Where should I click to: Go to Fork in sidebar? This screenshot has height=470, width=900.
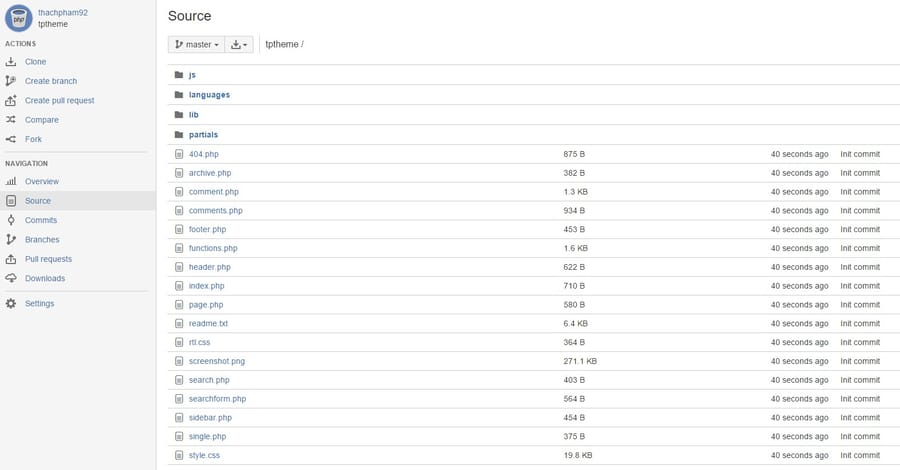[33, 139]
